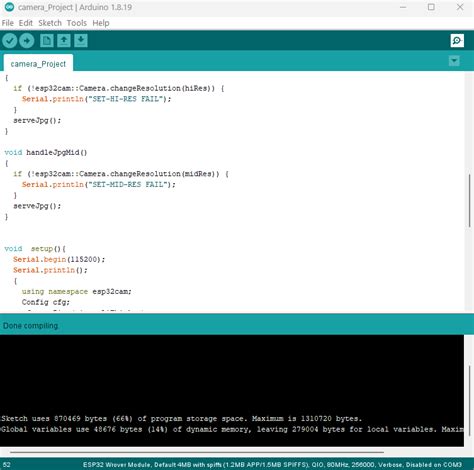474x470 pixels.
Task: Open the Tools menu
Action: coord(77,23)
